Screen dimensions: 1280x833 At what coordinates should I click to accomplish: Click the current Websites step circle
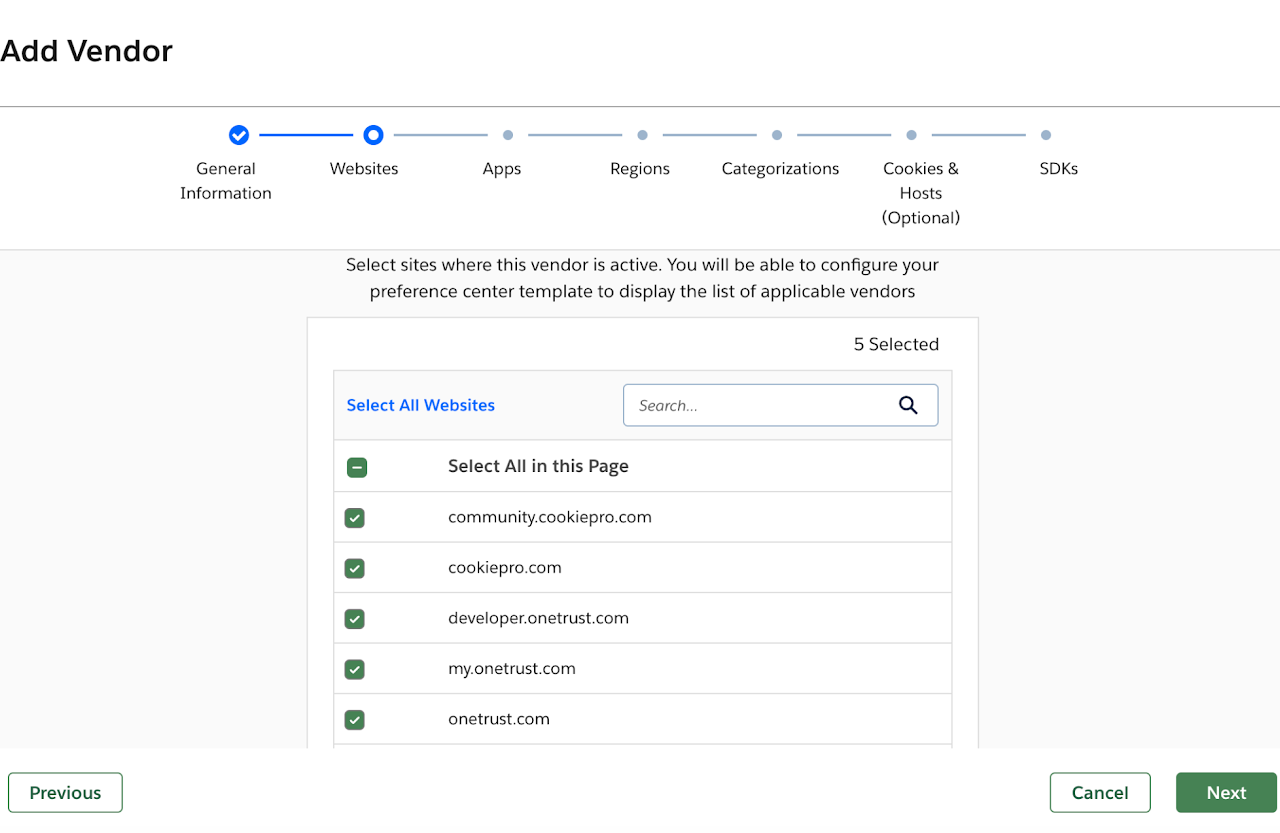click(373, 135)
